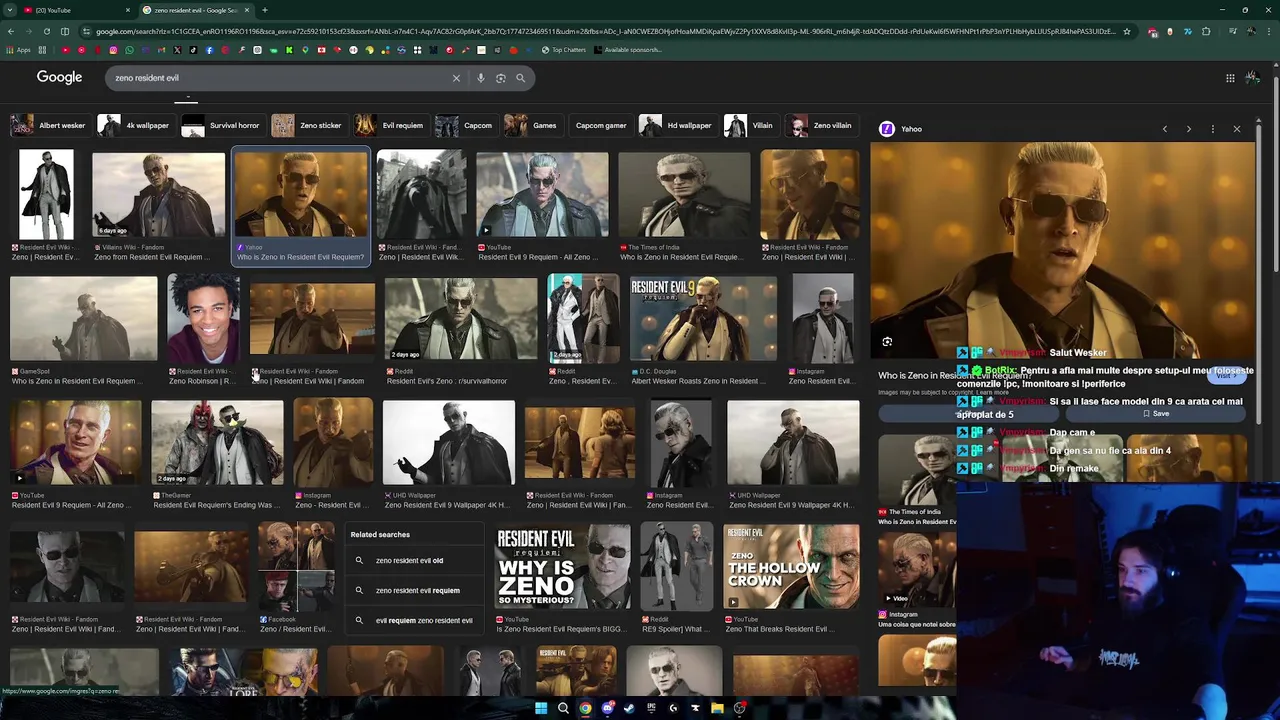Select related search 'zeno resident evil requiem'
Screen dimensions: 1280x720
414,591
